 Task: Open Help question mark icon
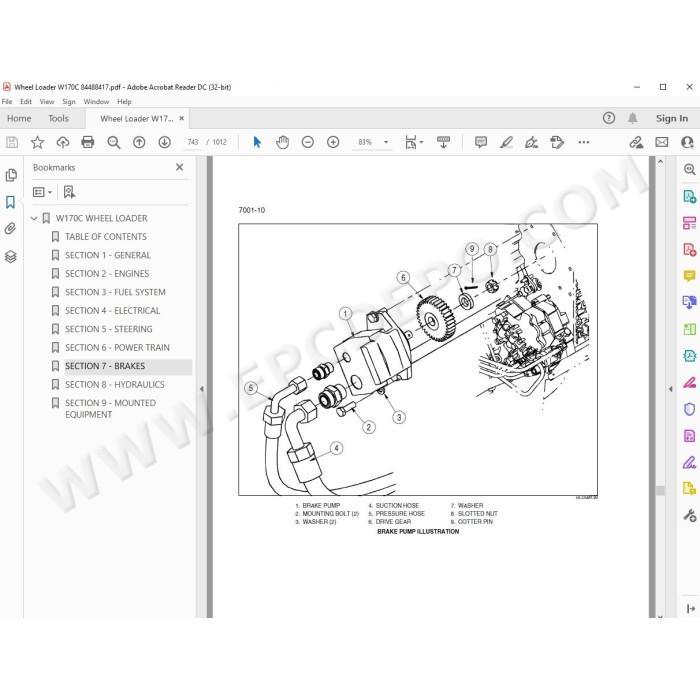click(x=609, y=118)
